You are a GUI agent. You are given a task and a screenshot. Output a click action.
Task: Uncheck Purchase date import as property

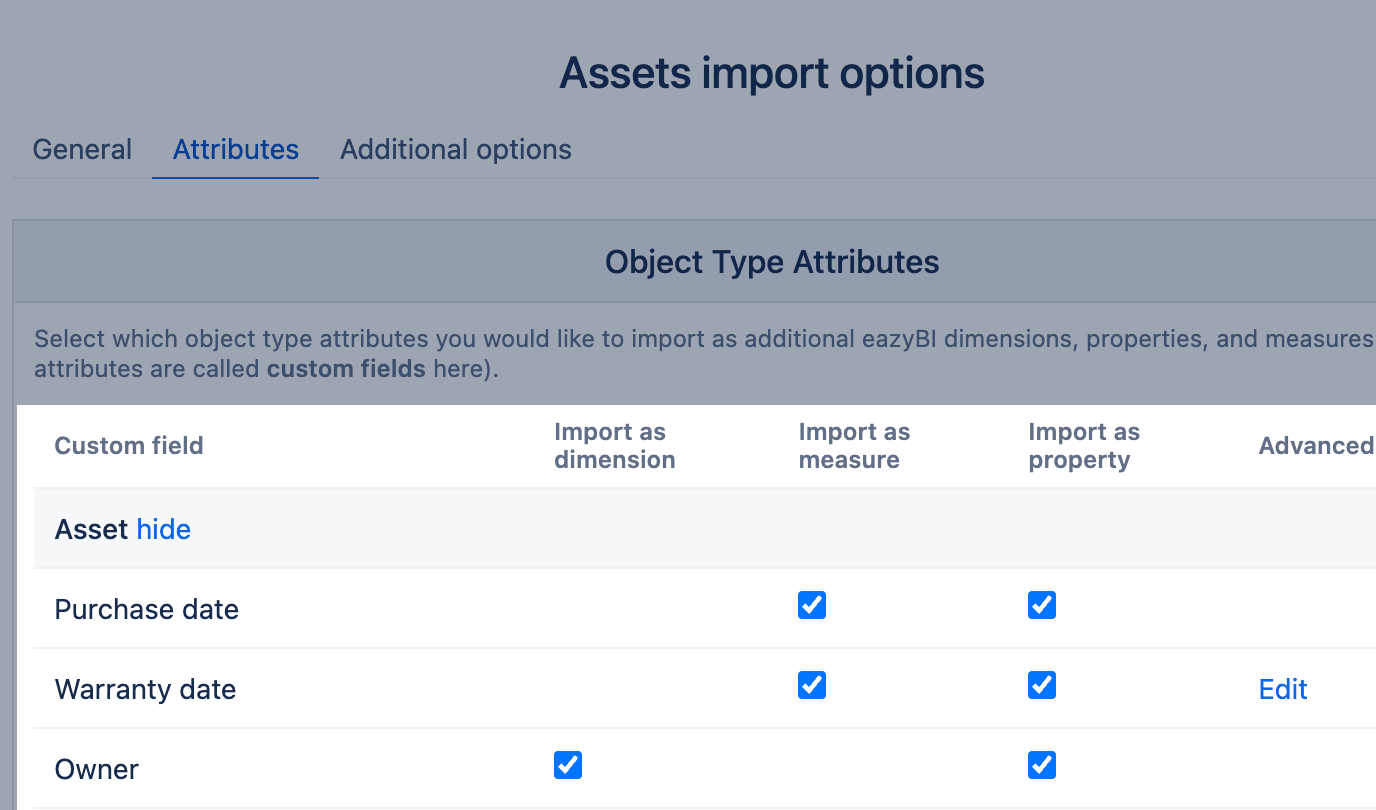[x=1042, y=606]
